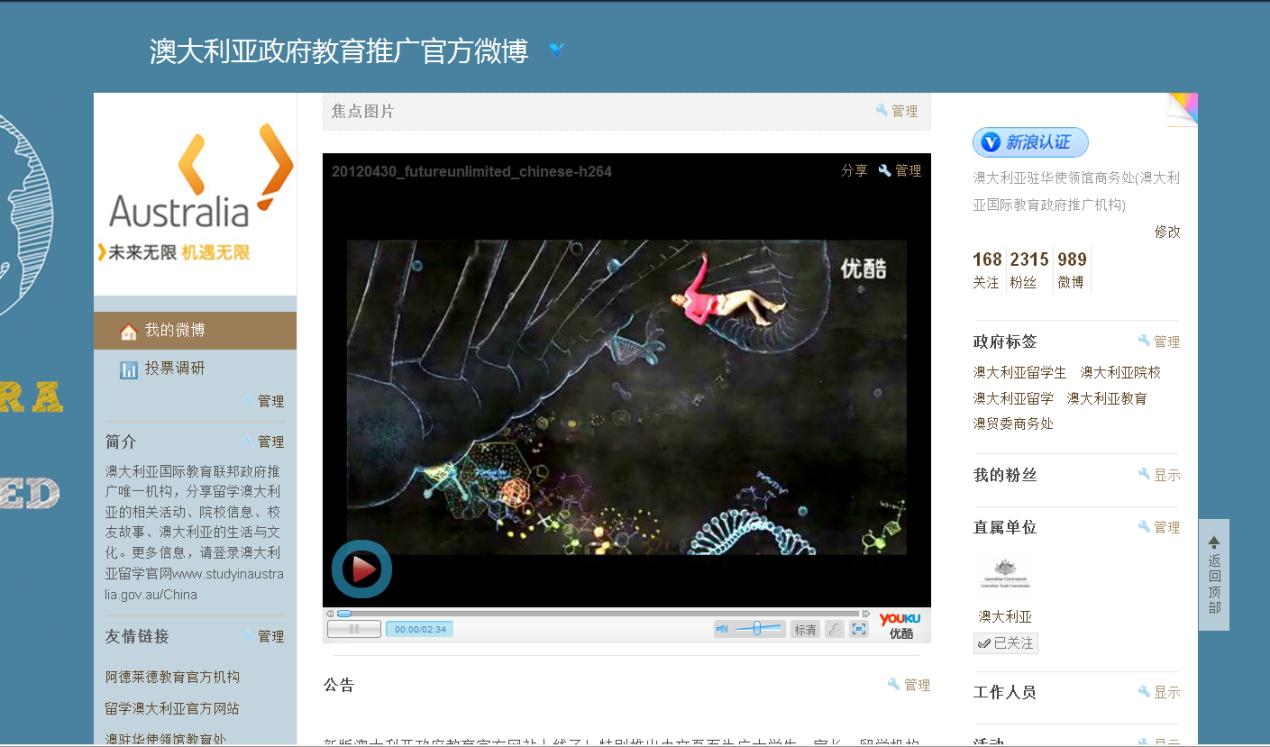Click the wrench icon beside 直属单位 管理
Screen dimensions: 1270x747
click(1144, 526)
